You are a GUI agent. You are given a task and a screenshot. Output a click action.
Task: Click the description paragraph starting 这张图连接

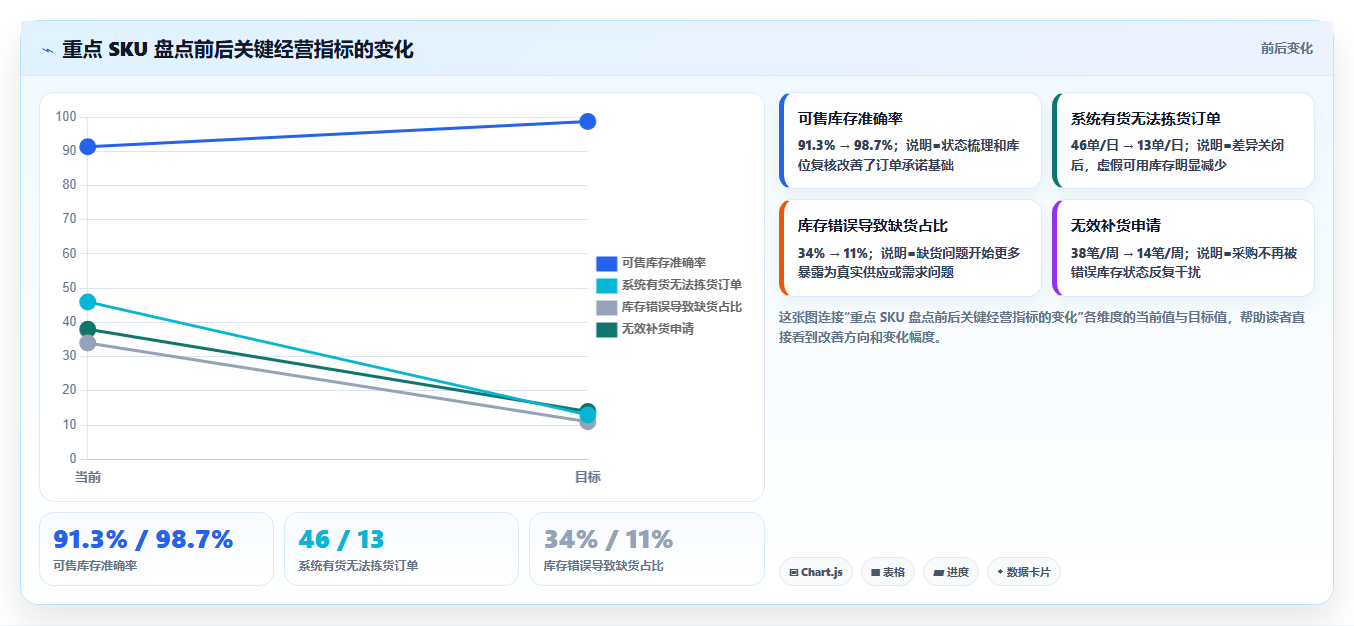point(1042,327)
